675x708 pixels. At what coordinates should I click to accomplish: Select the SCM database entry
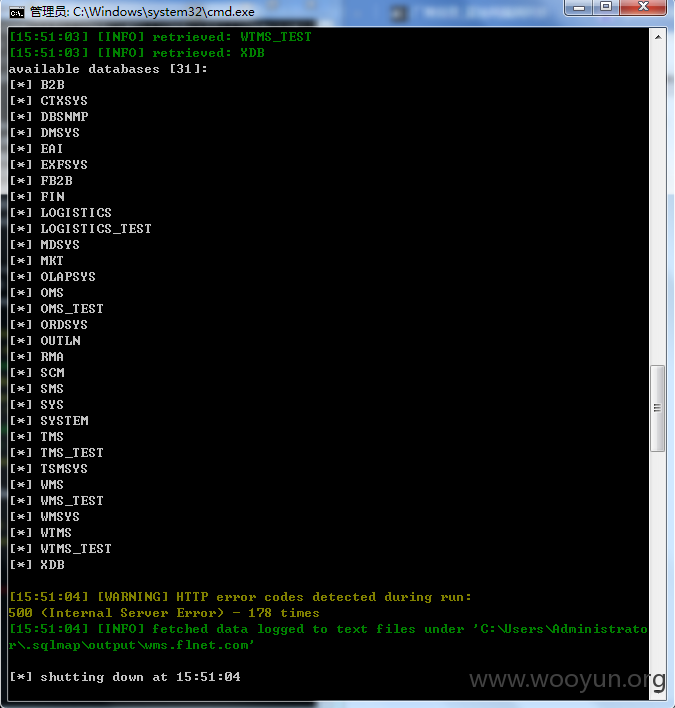pos(37,373)
